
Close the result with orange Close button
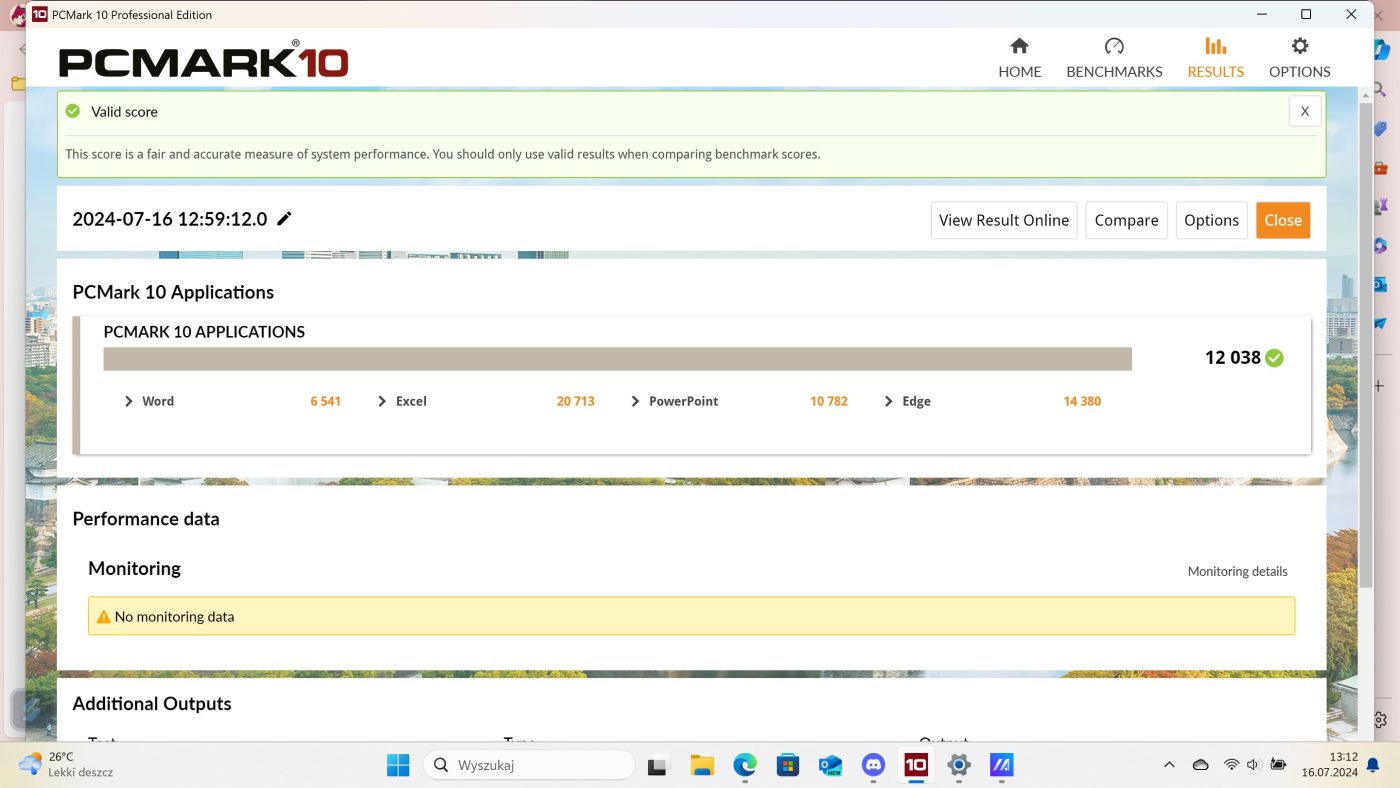point(1283,220)
